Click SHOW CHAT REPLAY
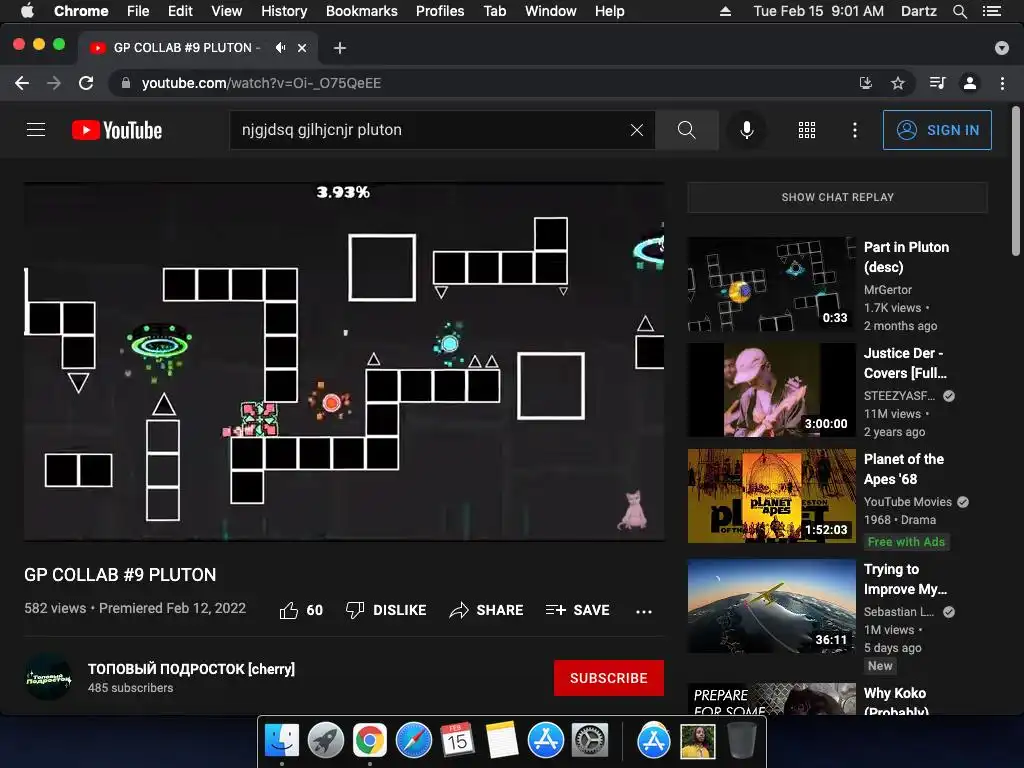This screenshot has height=768, width=1024. point(837,197)
